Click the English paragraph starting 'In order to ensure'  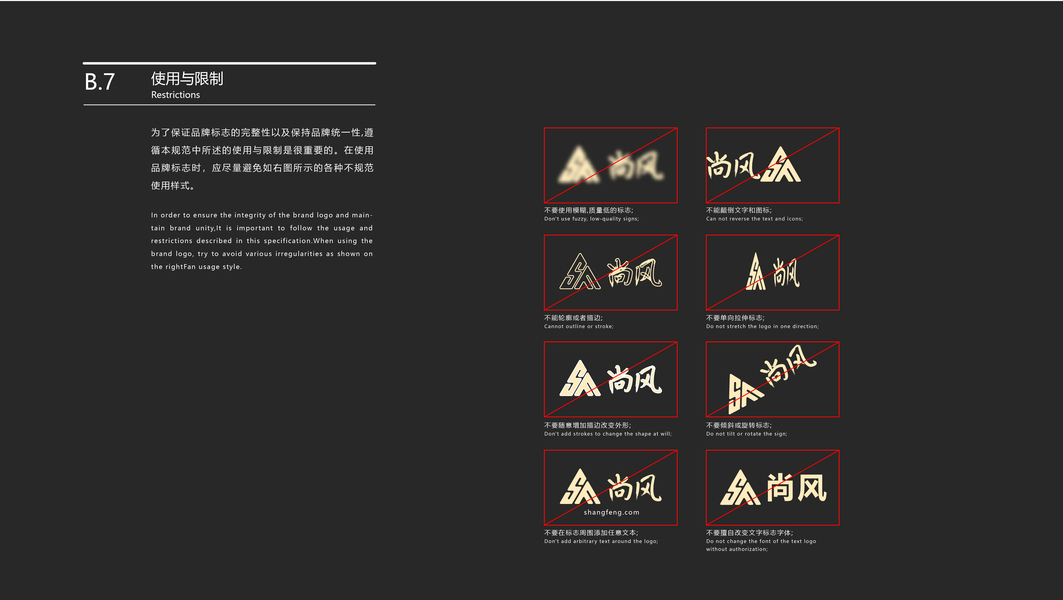click(262, 241)
